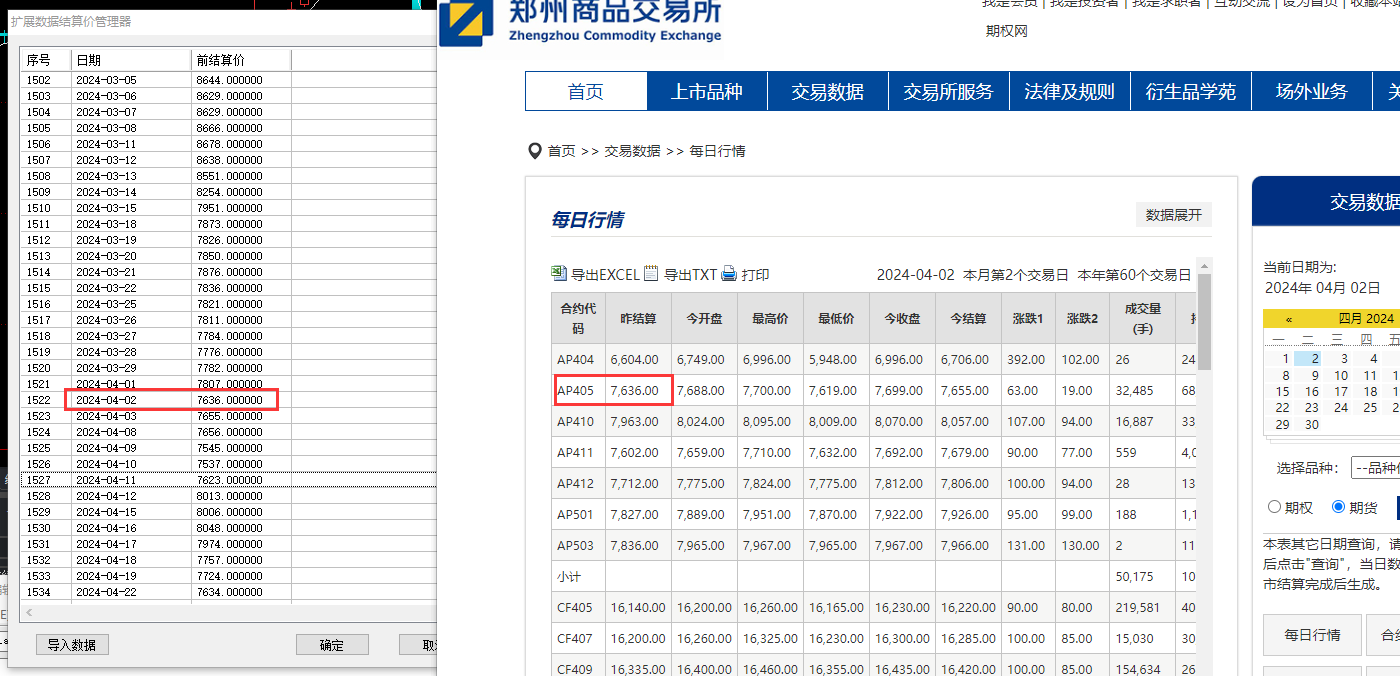Click 每日行情 in the breadcrumb
Viewport: 1400px width, 676px height.
click(717, 151)
